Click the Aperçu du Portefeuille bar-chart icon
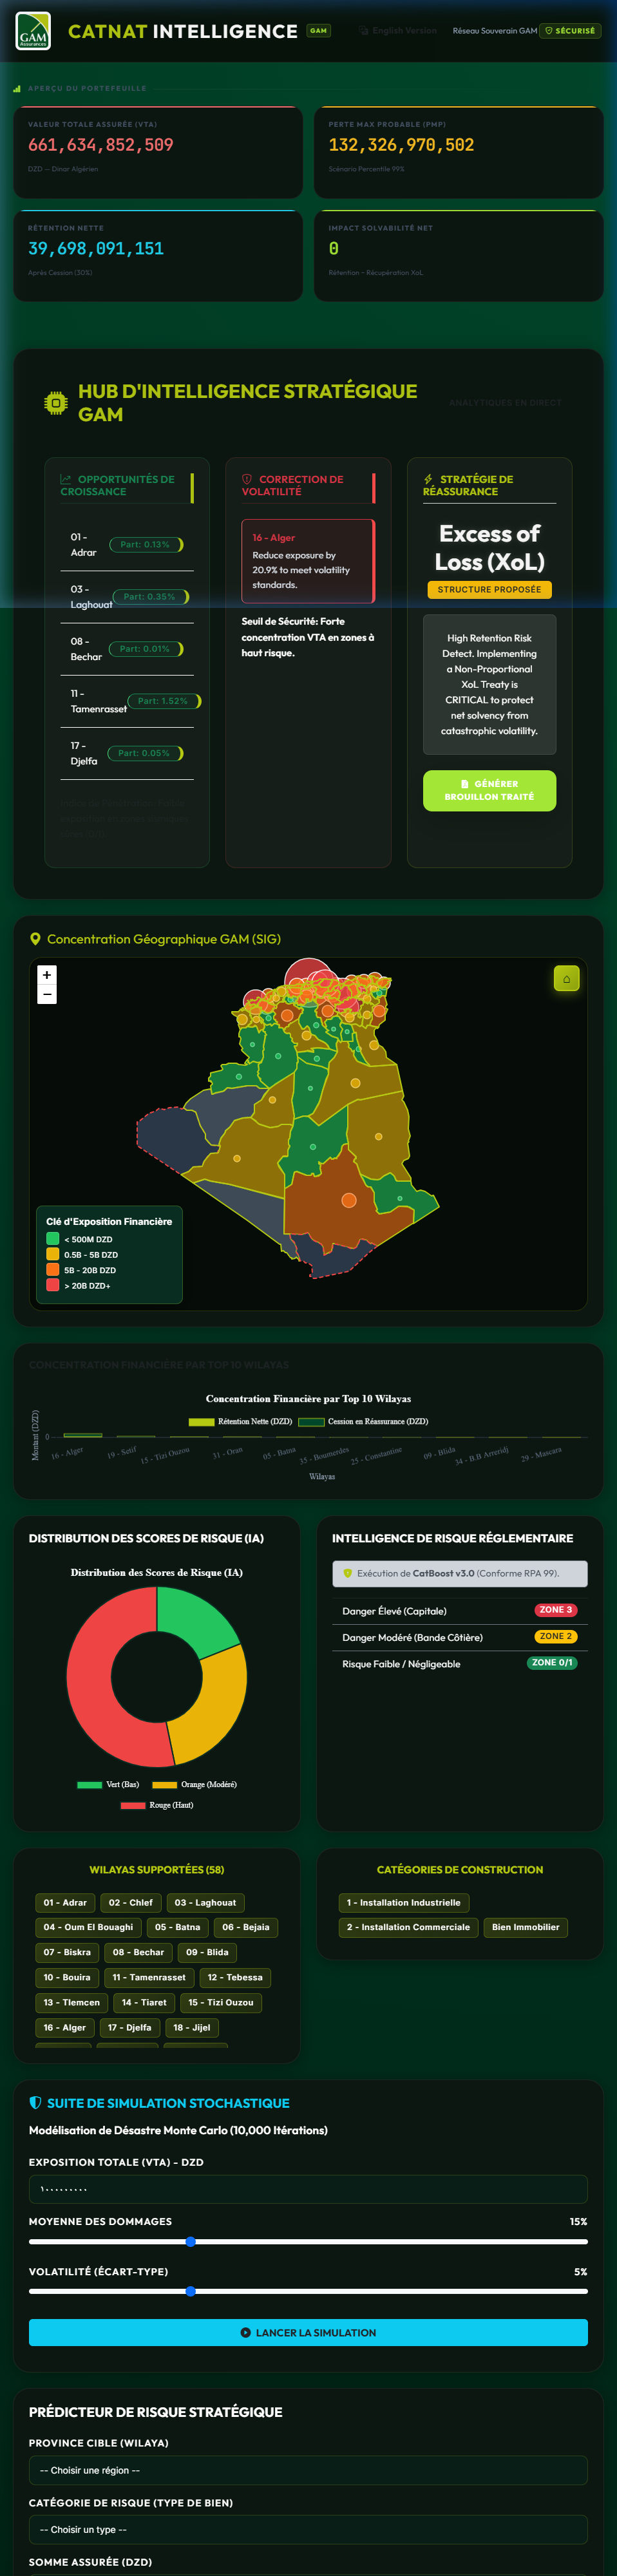Image resolution: width=617 pixels, height=2576 pixels. [x=17, y=89]
